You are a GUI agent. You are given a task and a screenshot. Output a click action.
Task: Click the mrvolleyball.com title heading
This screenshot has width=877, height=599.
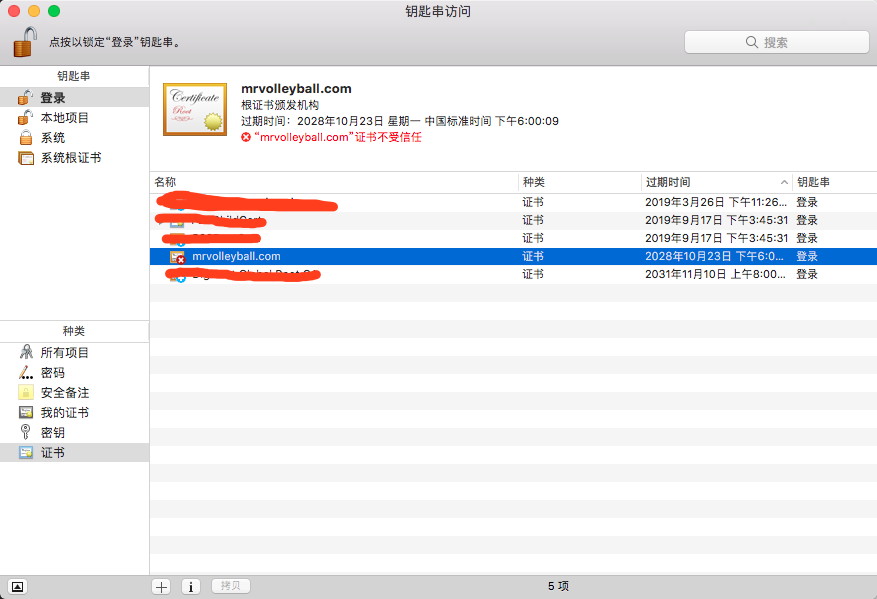pyautogui.click(x=296, y=88)
